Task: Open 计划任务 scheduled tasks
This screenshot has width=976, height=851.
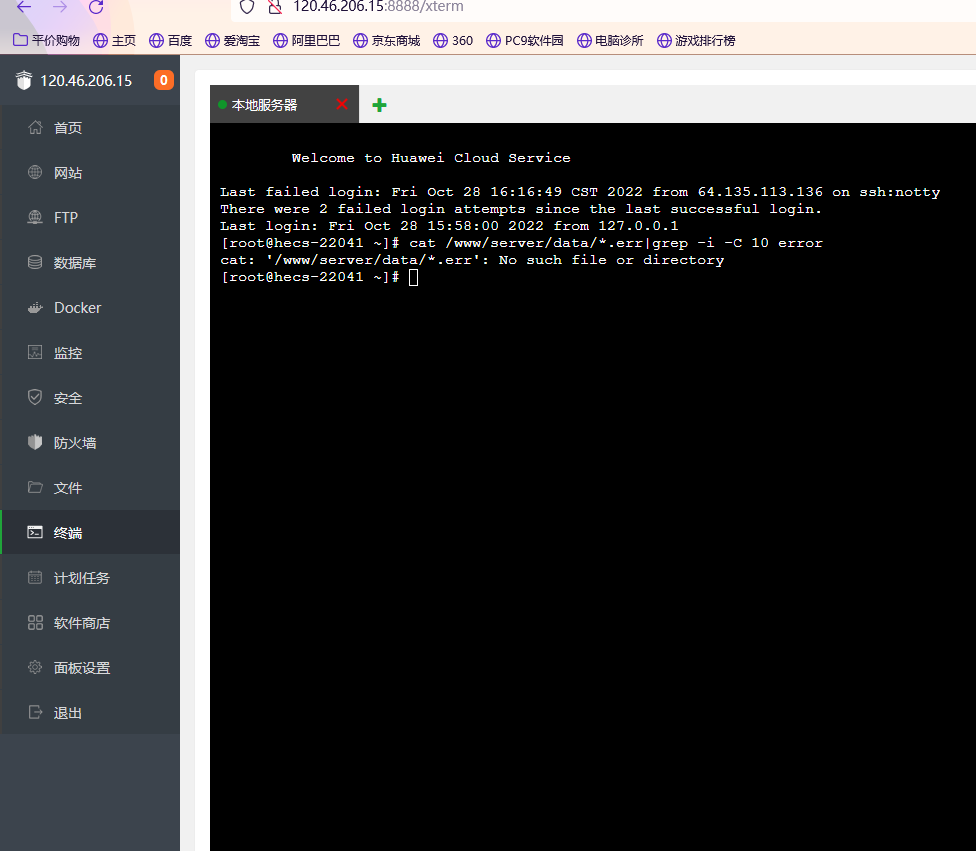Action: click(x=90, y=578)
